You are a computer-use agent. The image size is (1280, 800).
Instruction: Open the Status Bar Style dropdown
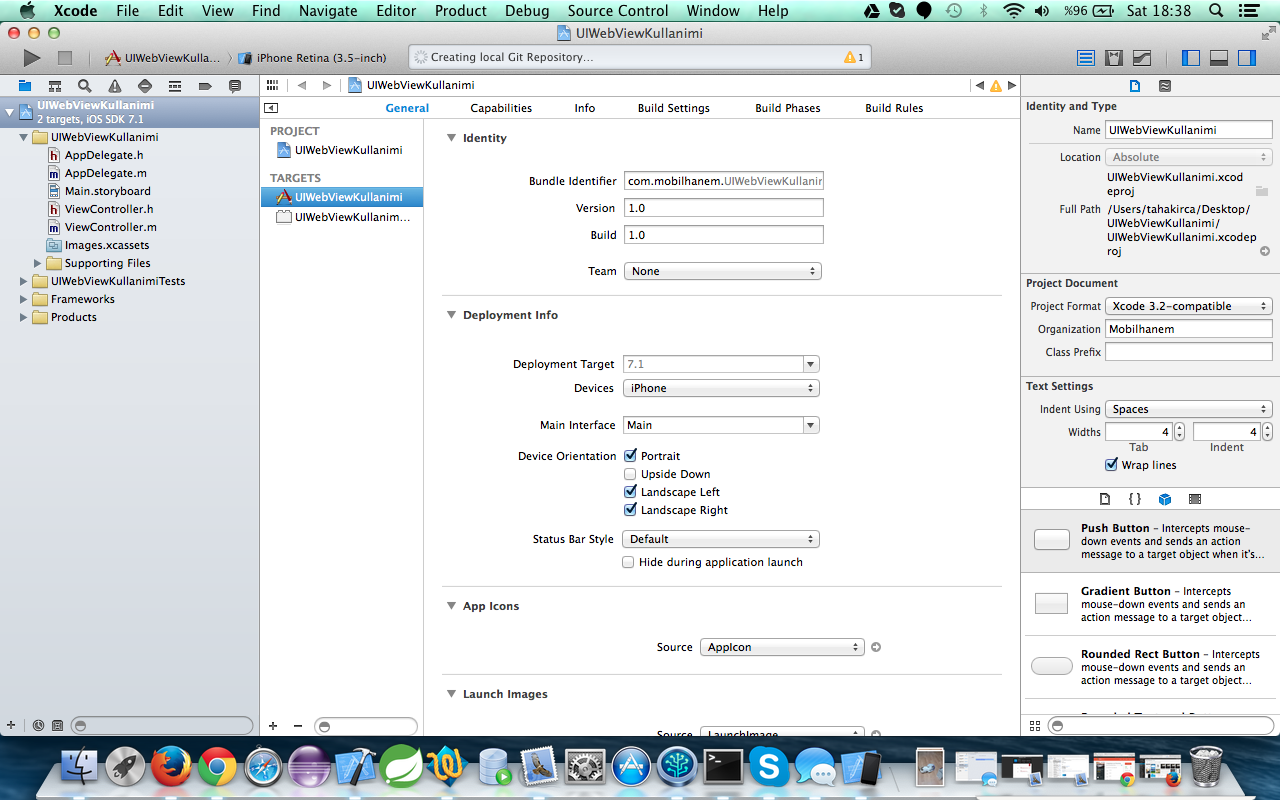click(x=721, y=539)
